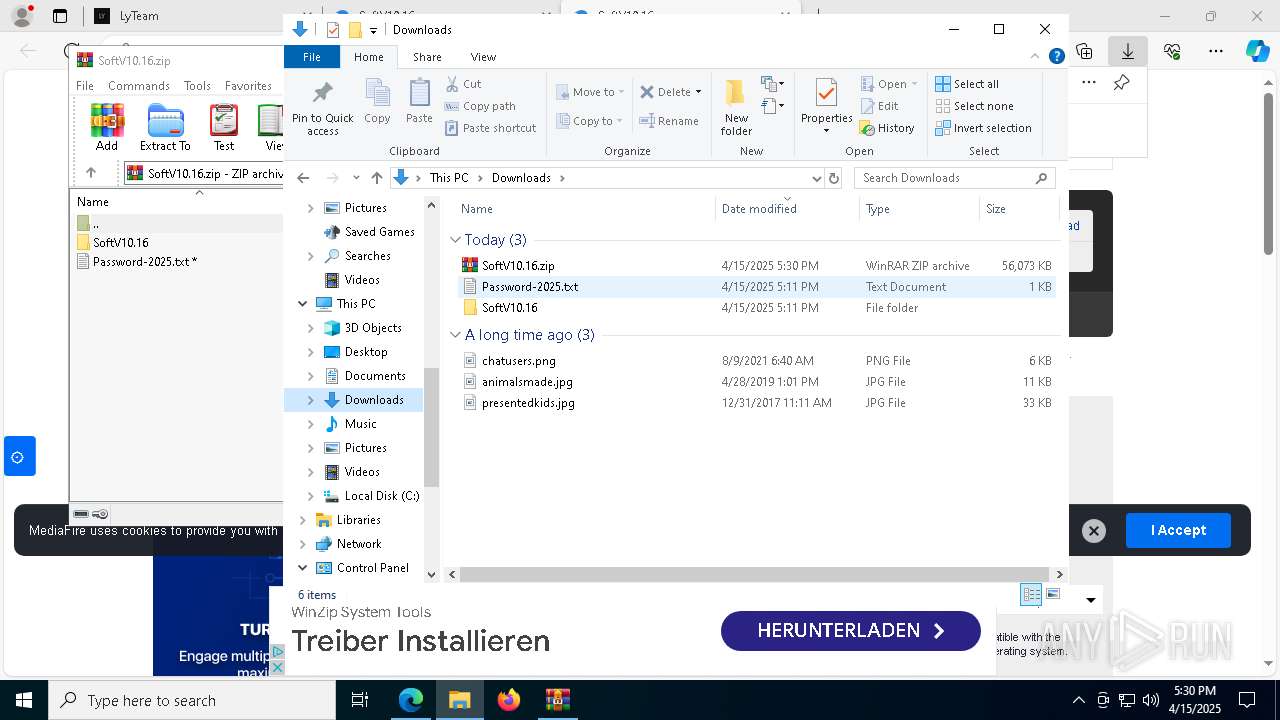Dismiss the cookie banner X

[1094, 531]
